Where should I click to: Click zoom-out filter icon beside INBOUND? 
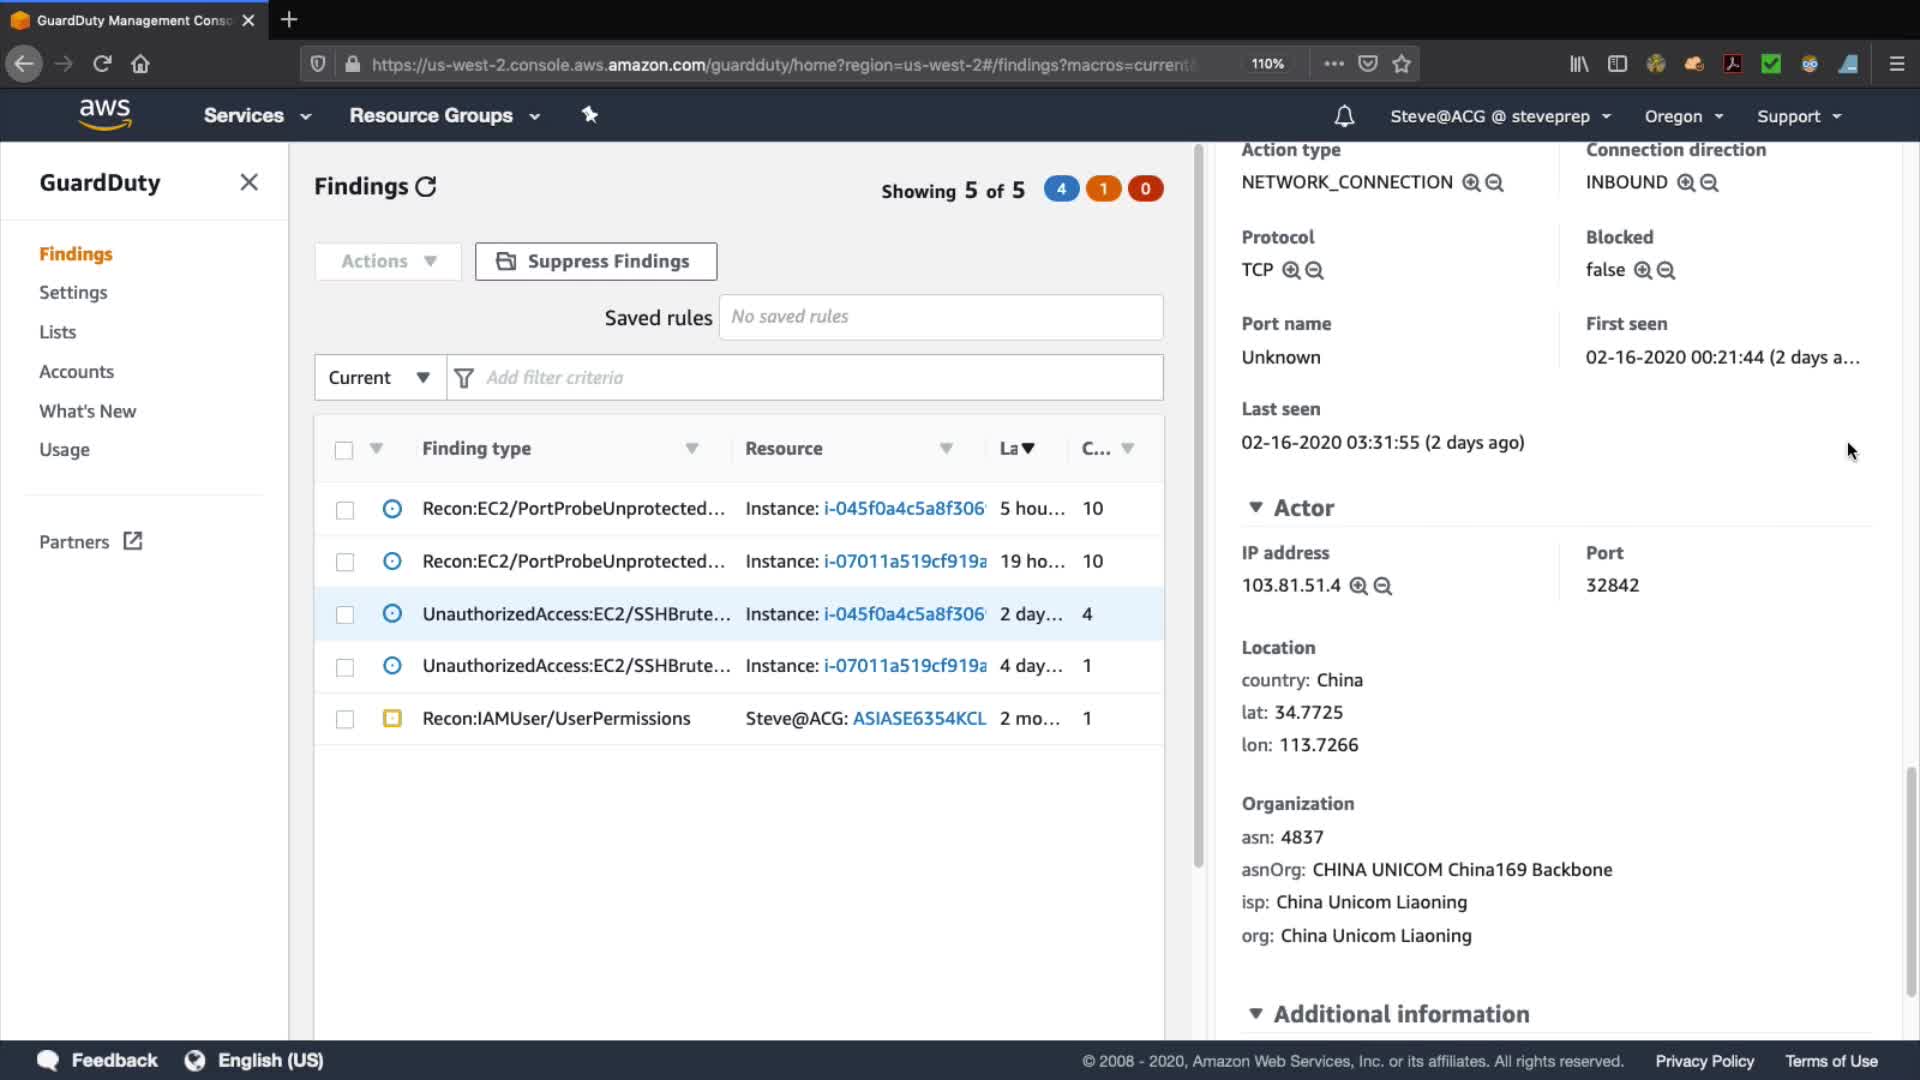[x=1709, y=183]
